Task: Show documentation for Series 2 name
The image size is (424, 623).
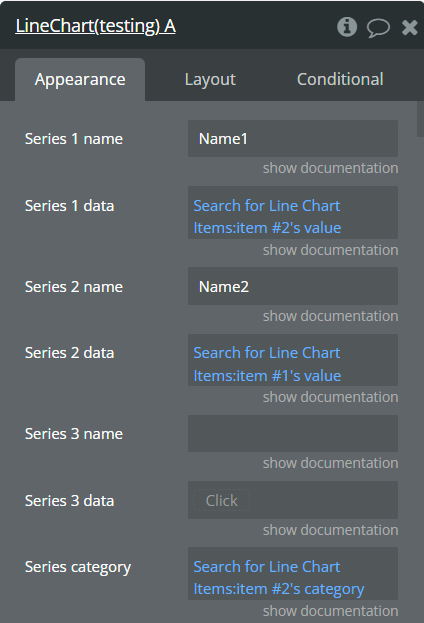Action: [330, 316]
